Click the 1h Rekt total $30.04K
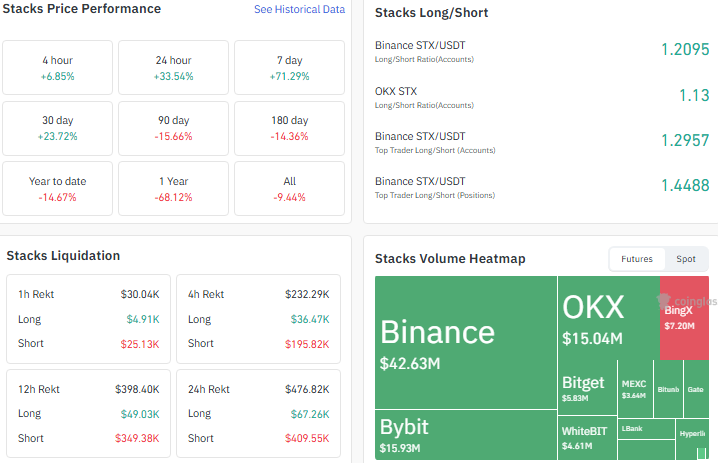The width and height of the screenshot is (718, 463). pyautogui.click(x=140, y=294)
